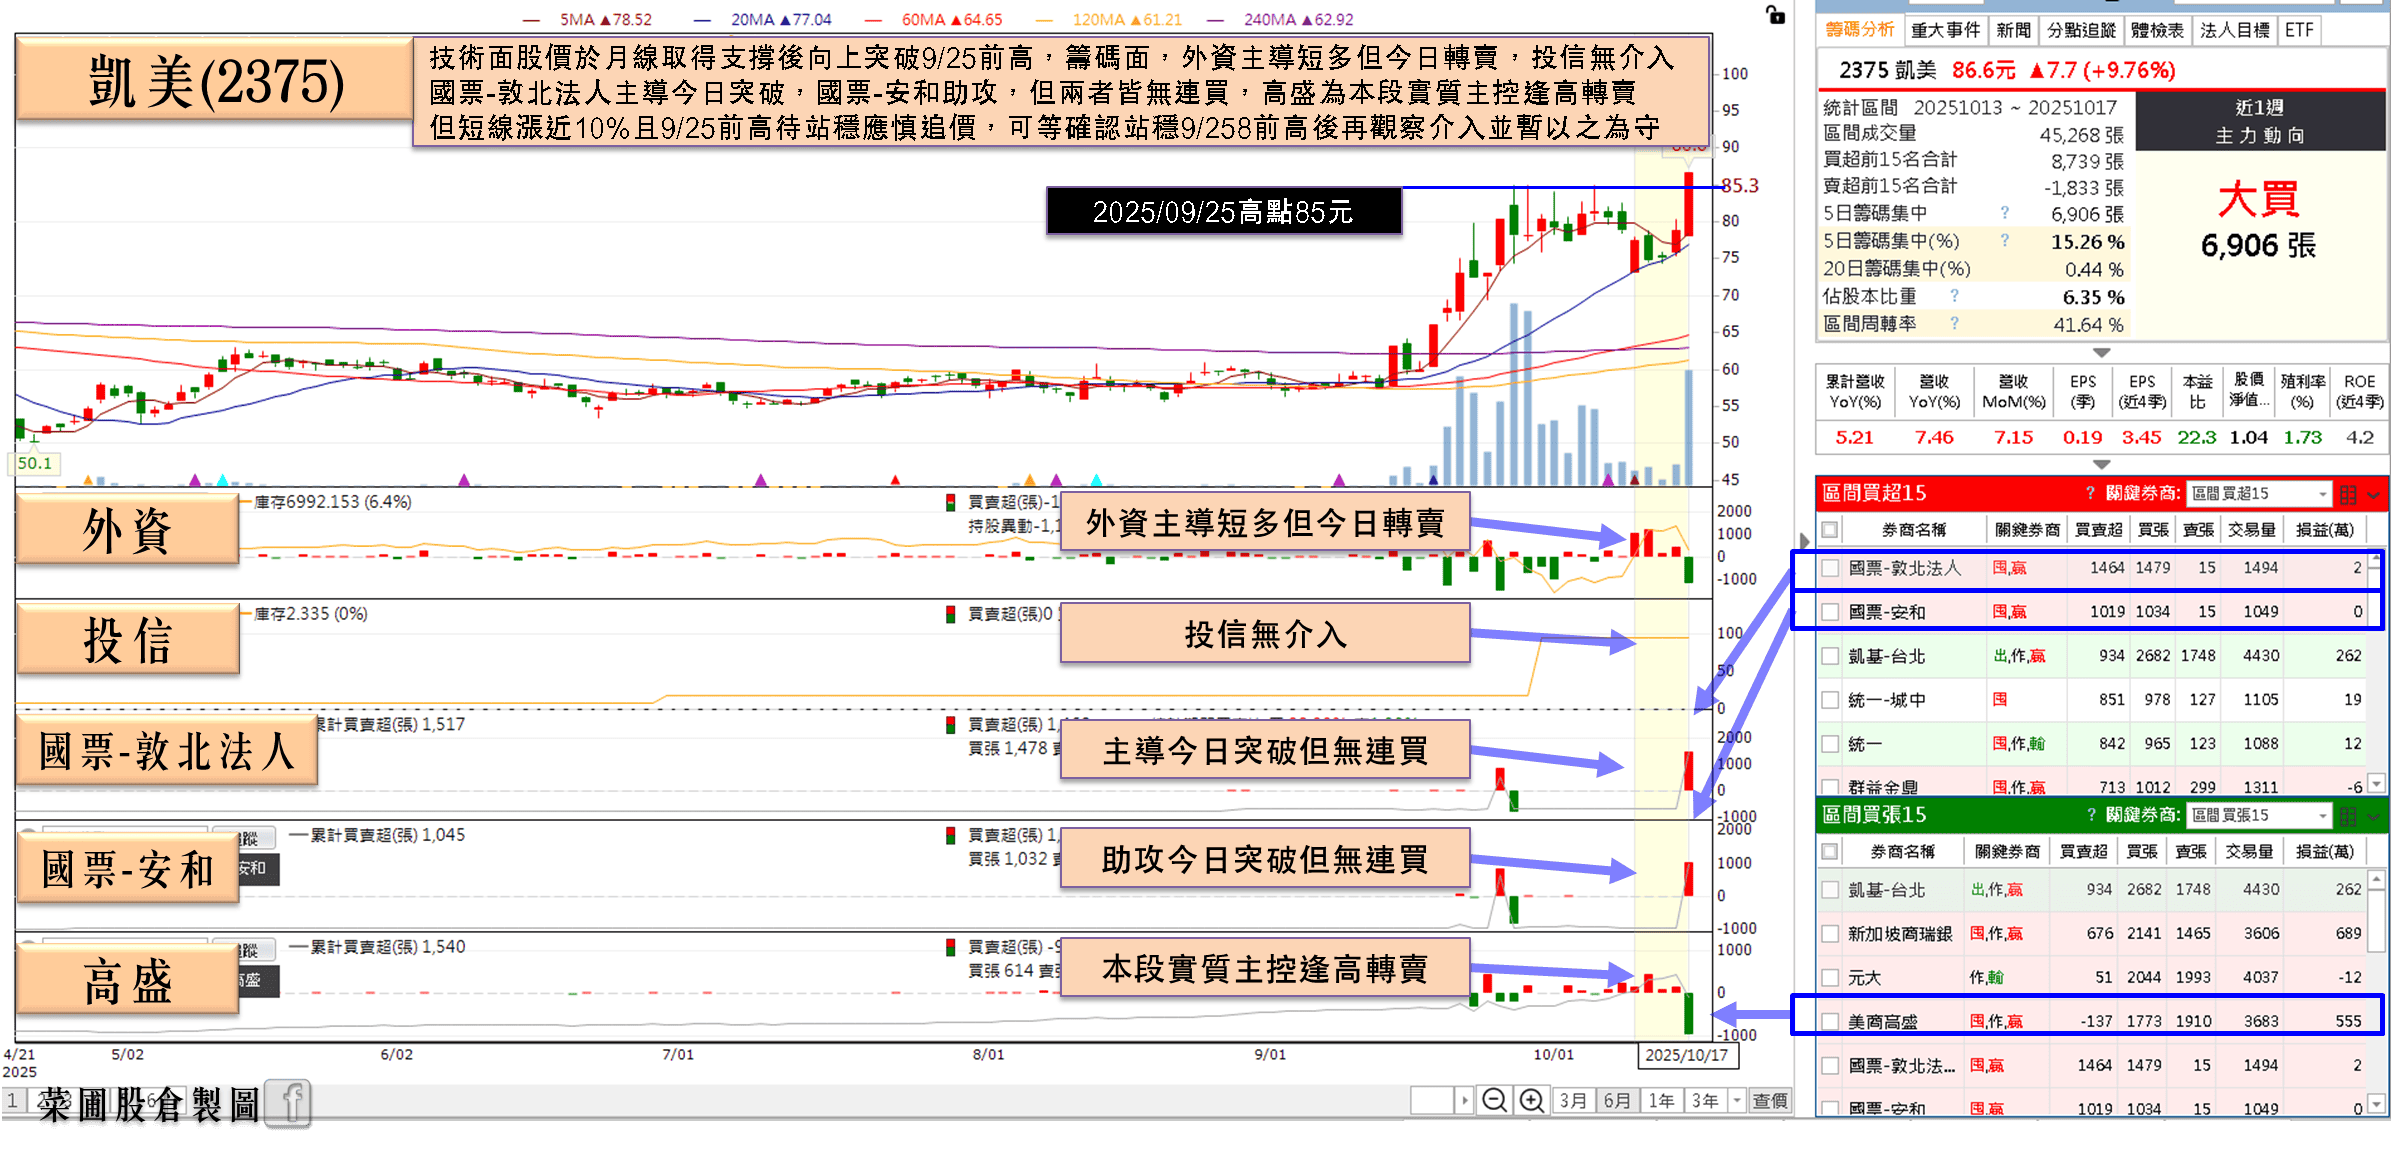2391x1158 pixels.
Task: Open the 法人目標 tab
Action: pyautogui.click(x=2234, y=30)
